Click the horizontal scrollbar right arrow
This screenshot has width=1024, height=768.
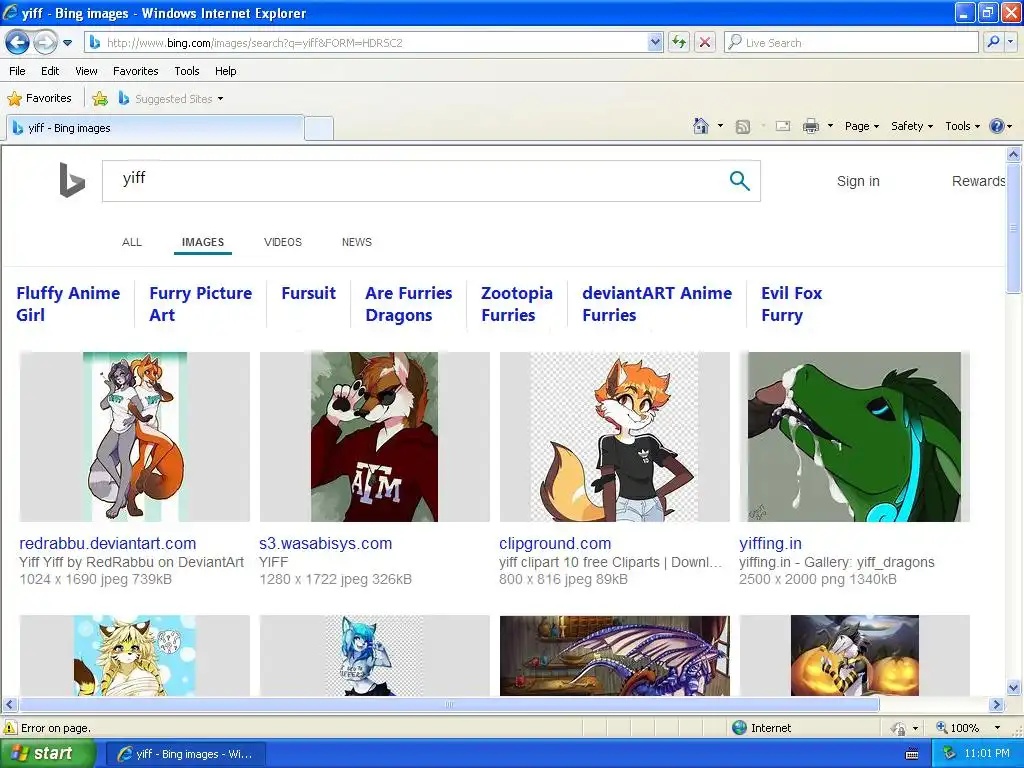point(996,705)
